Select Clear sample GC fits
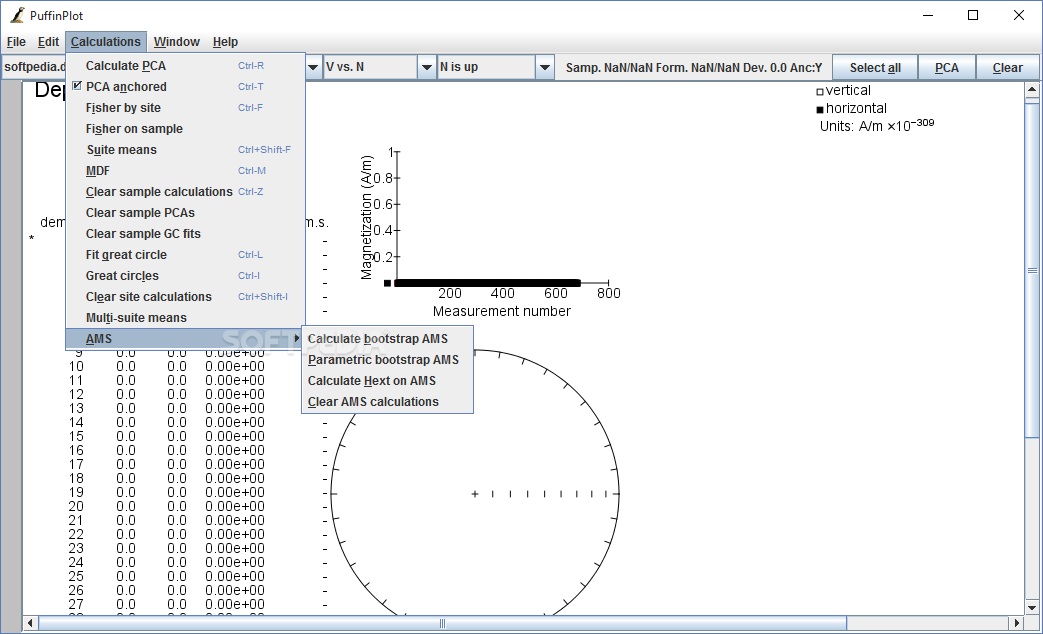 186,234
